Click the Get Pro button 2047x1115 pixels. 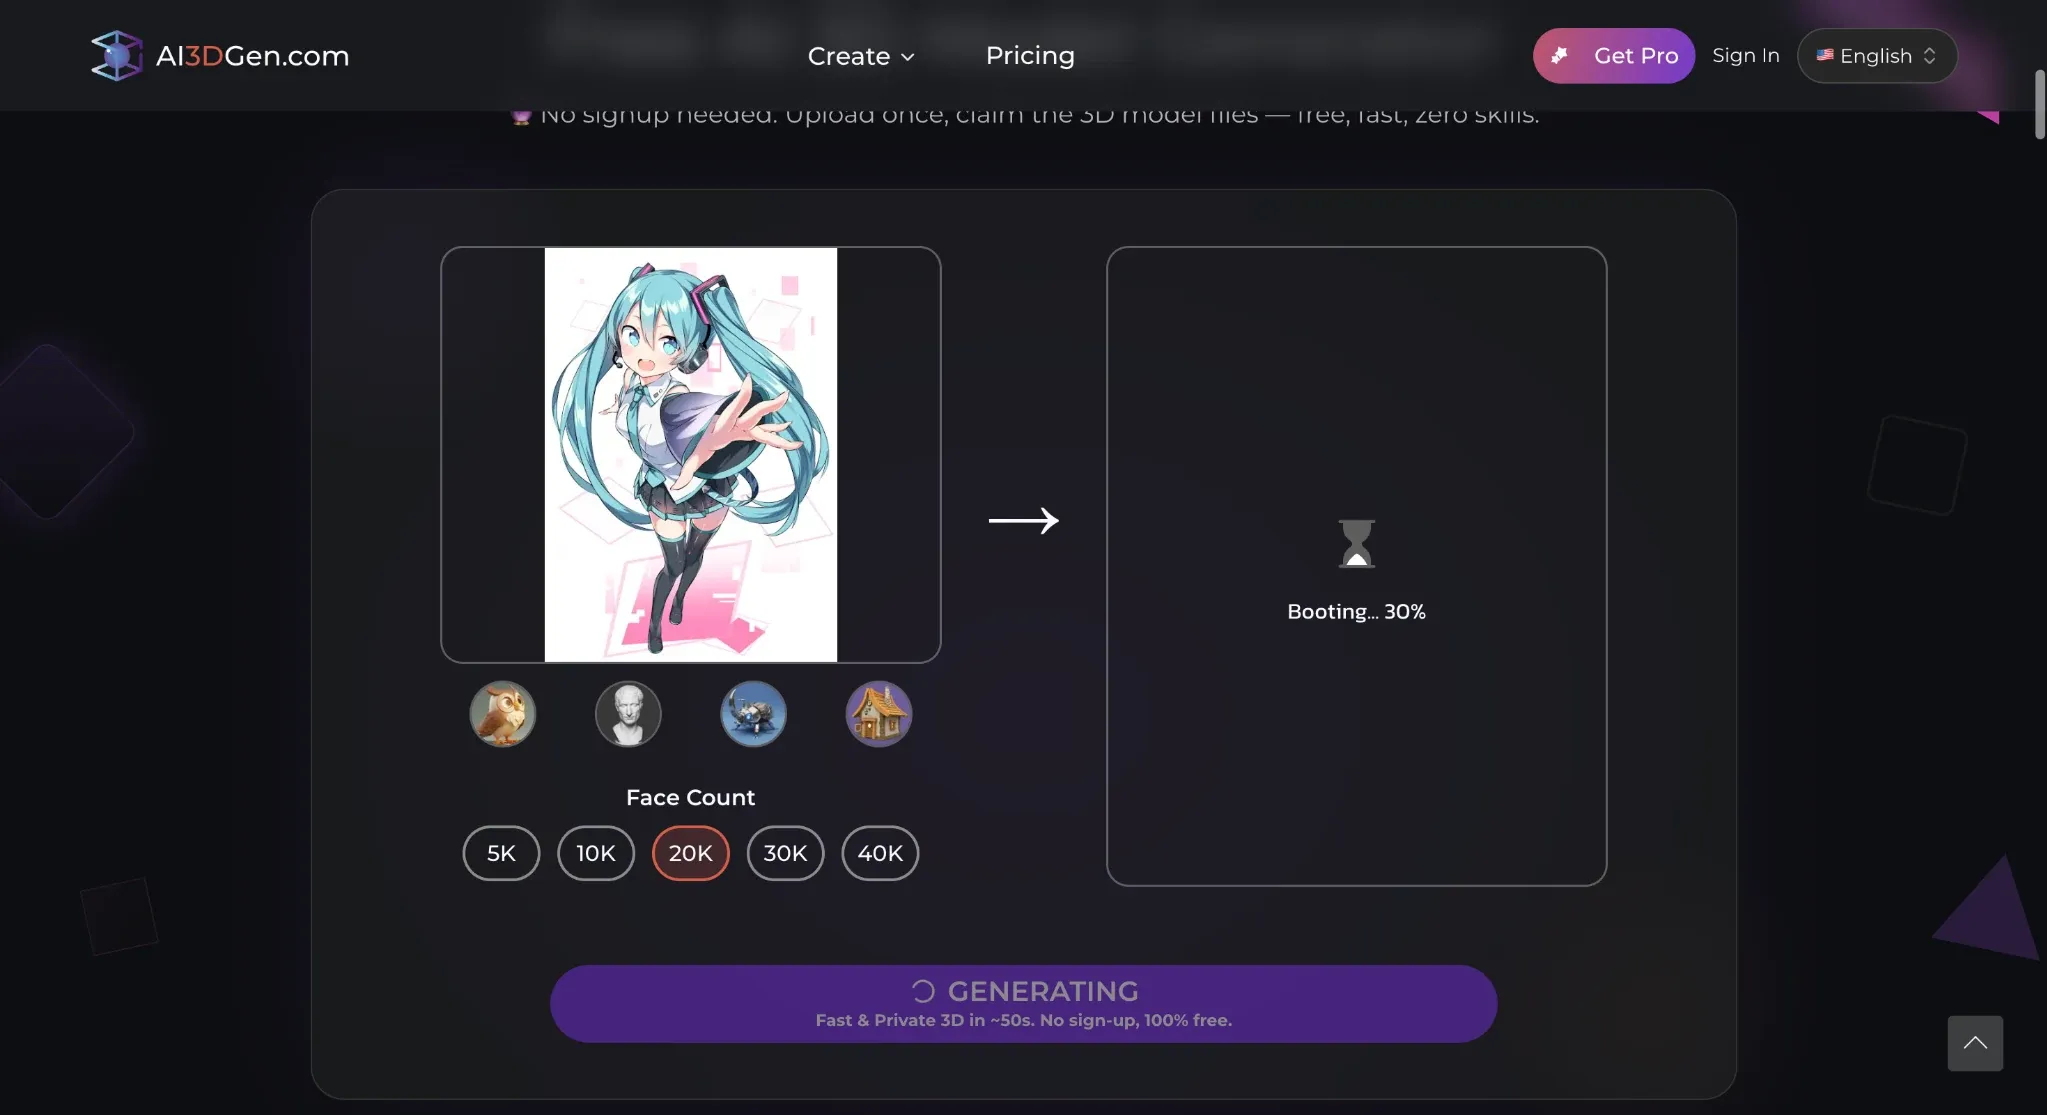coord(1613,56)
